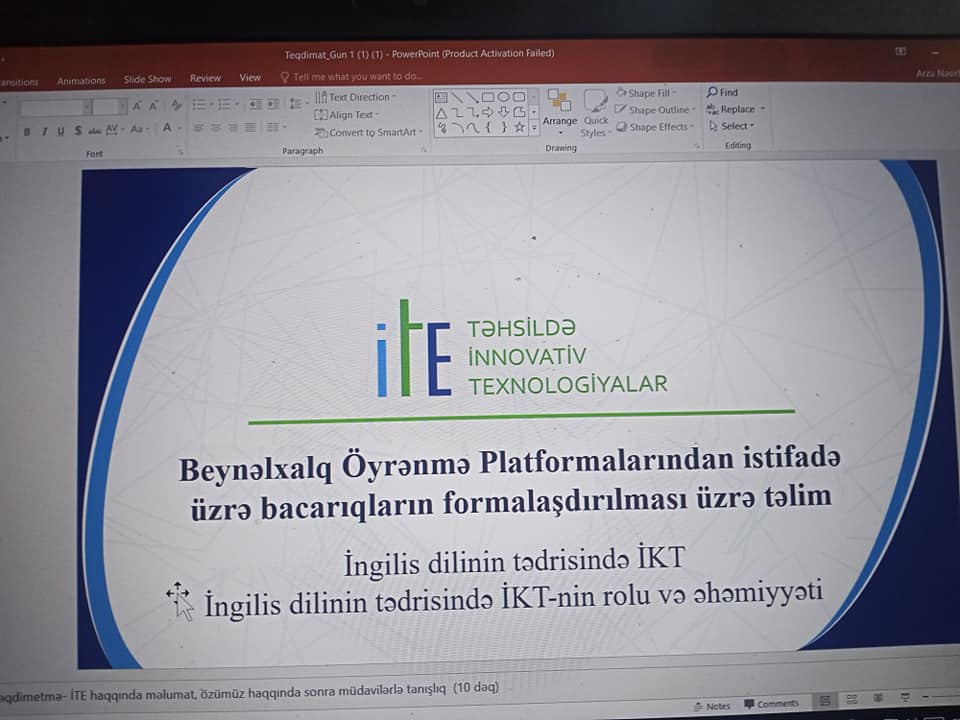
Task: Open Character Spacing dropdown
Action: pos(114,130)
